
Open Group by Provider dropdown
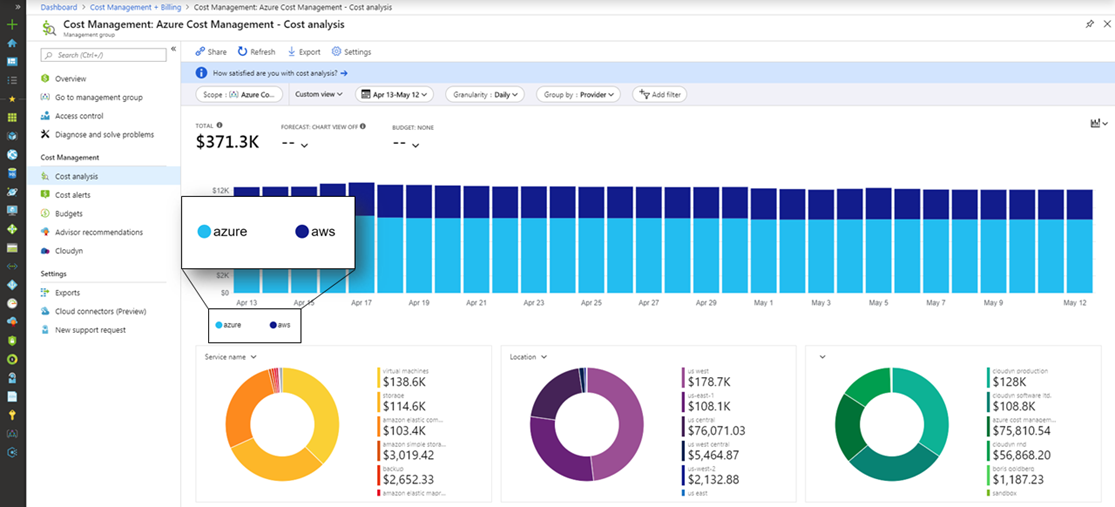pos(579,94)
